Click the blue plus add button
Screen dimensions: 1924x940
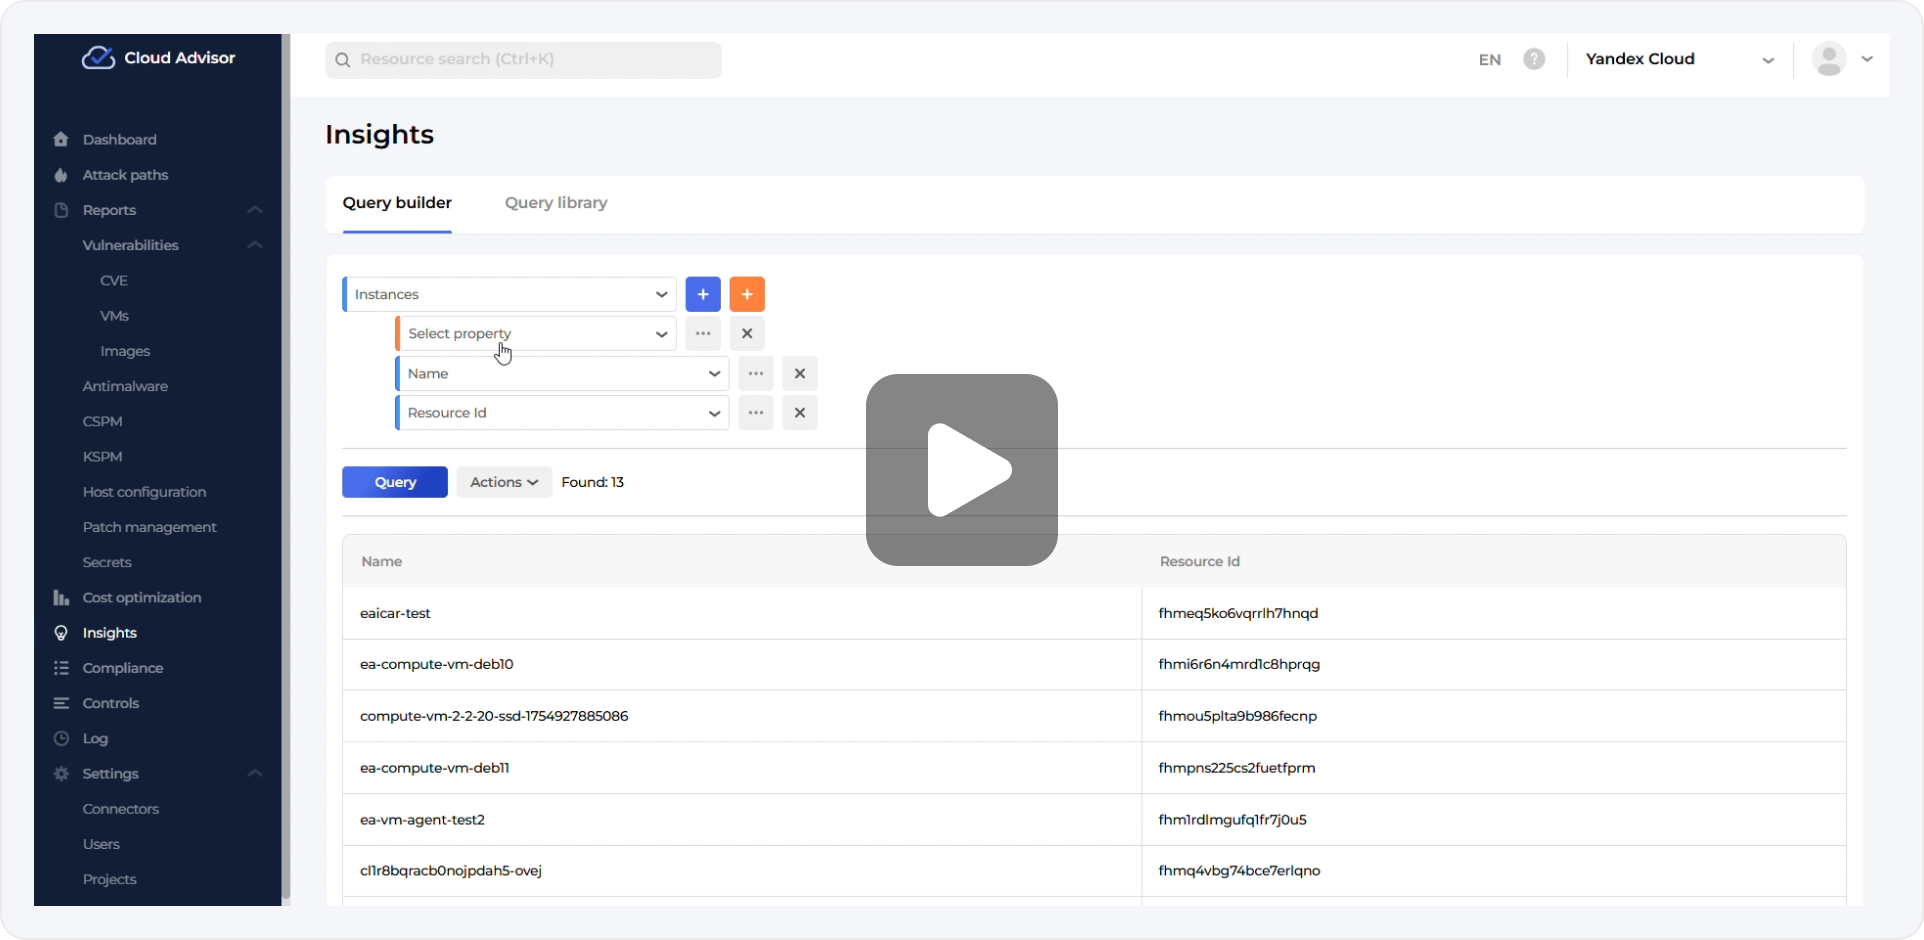(703, 294)
